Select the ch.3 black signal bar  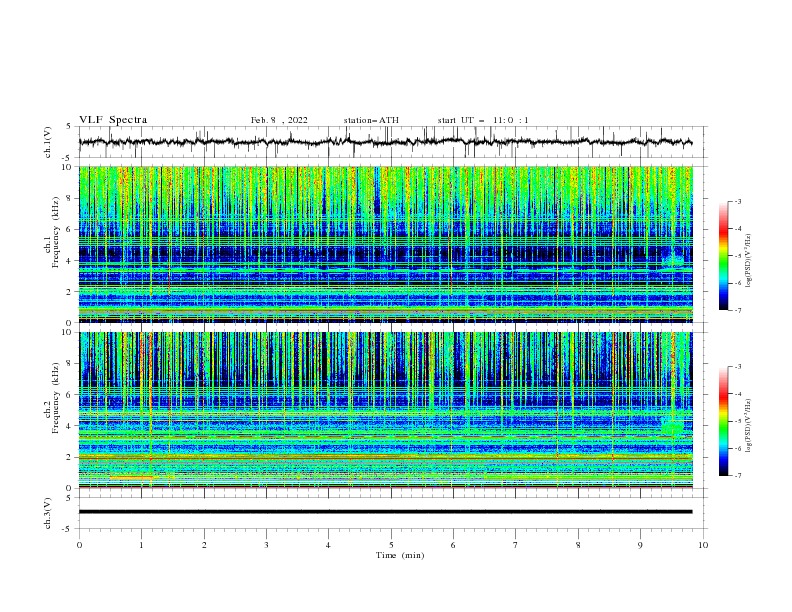385,512
